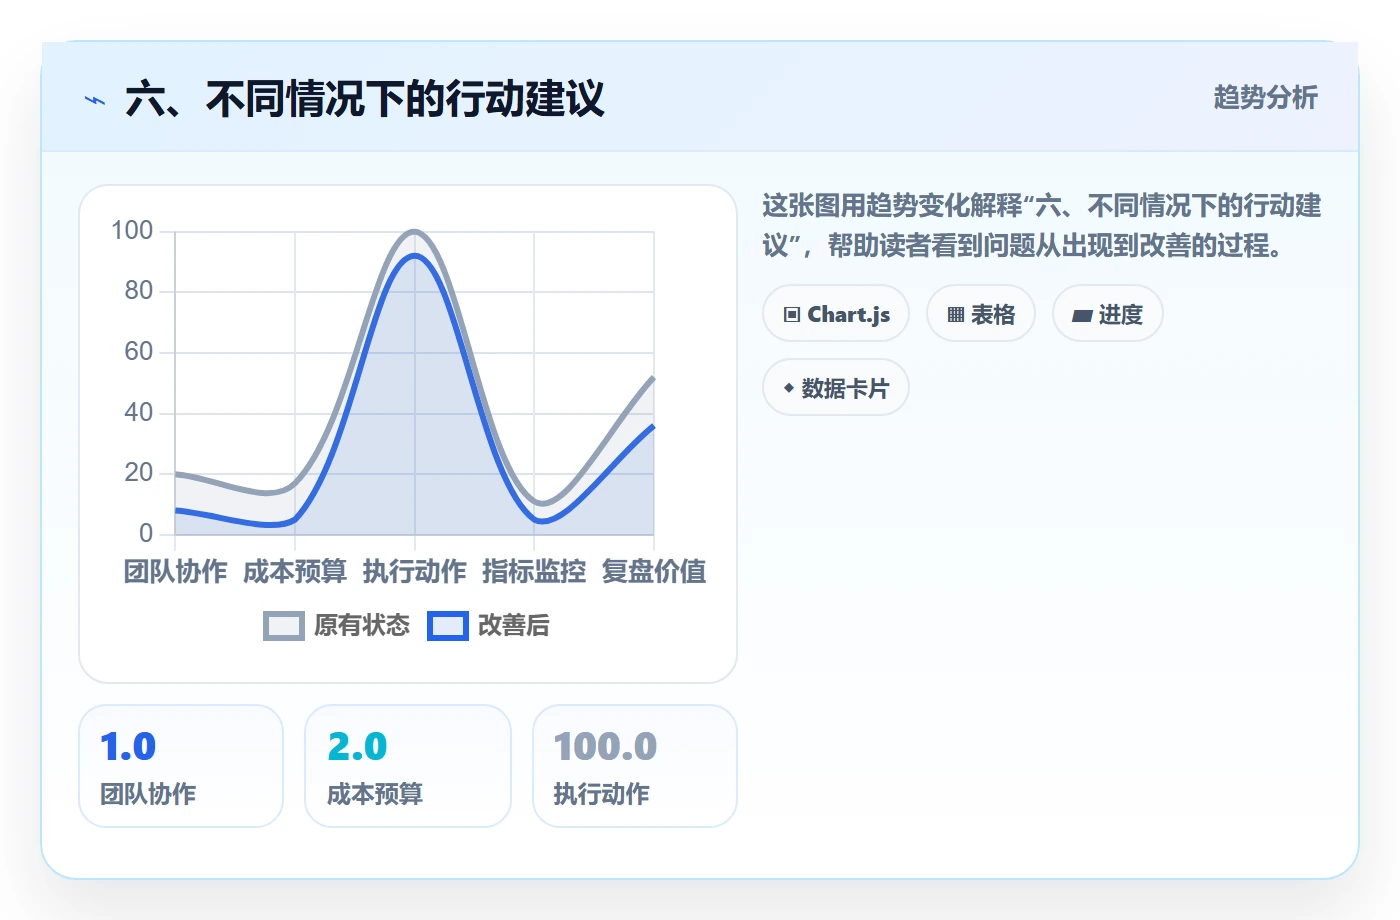
Task: Click the 100 y-axis value on chart
Action: point(132,231)
